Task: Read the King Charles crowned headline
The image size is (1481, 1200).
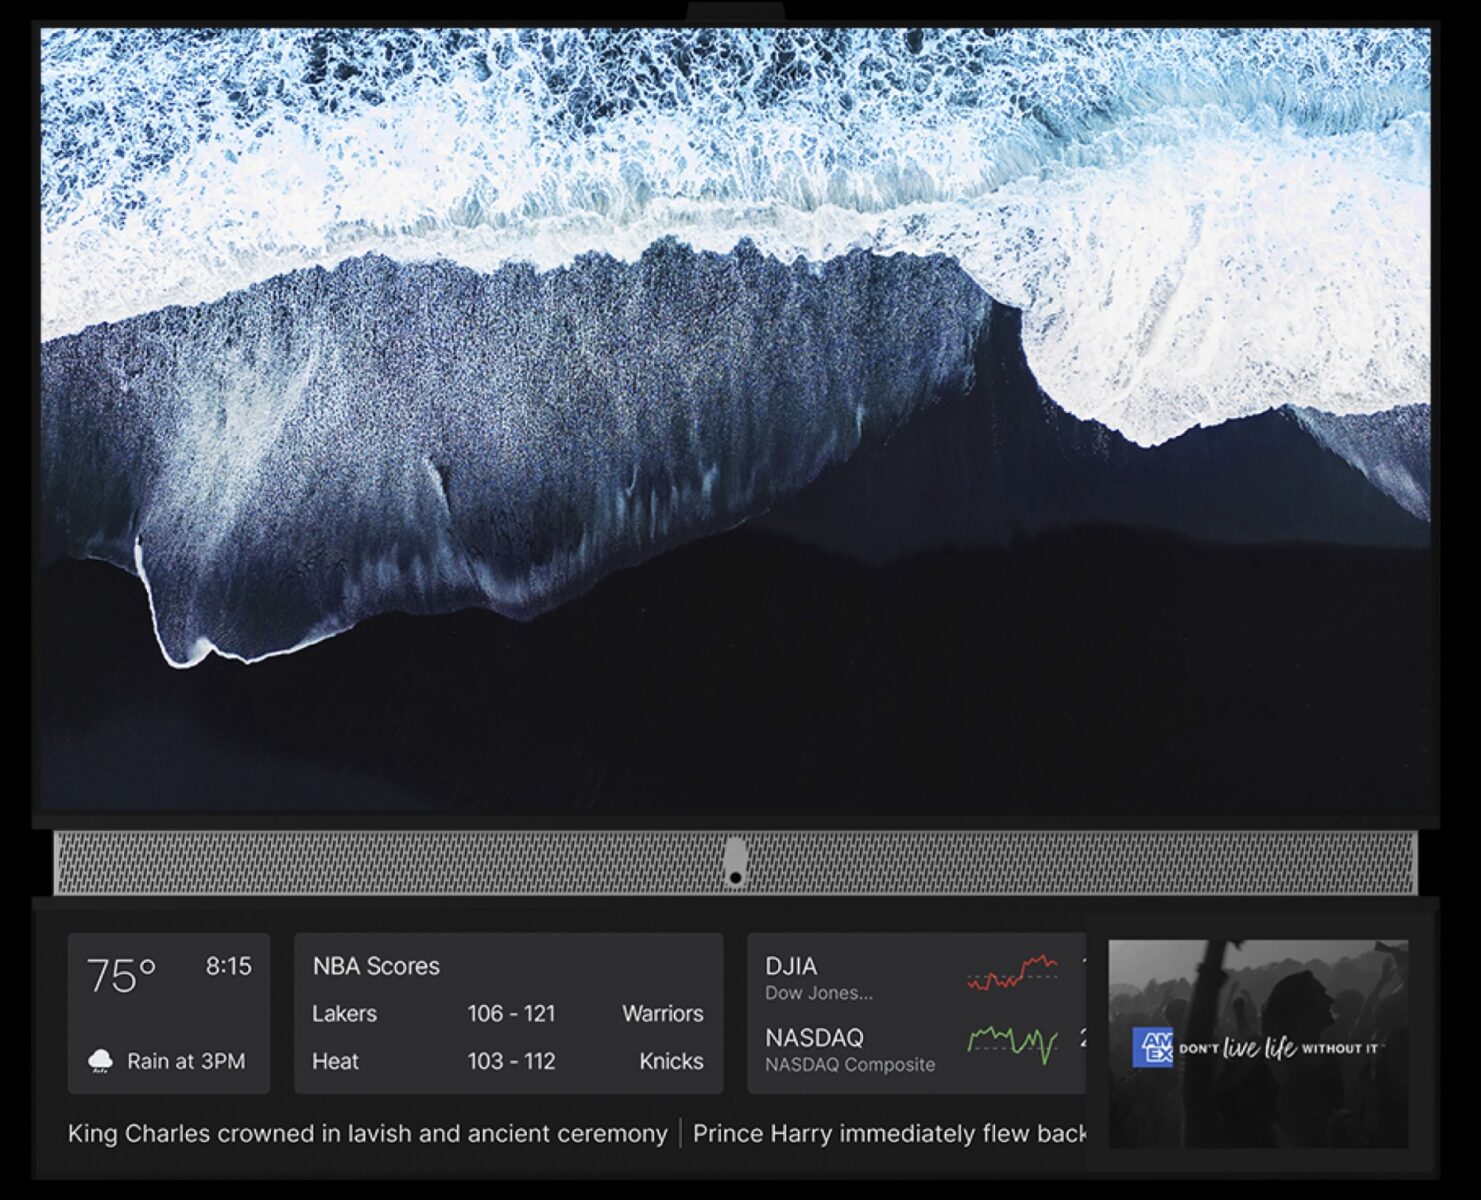Action: pyautogui.click(x=367, y=1134)
